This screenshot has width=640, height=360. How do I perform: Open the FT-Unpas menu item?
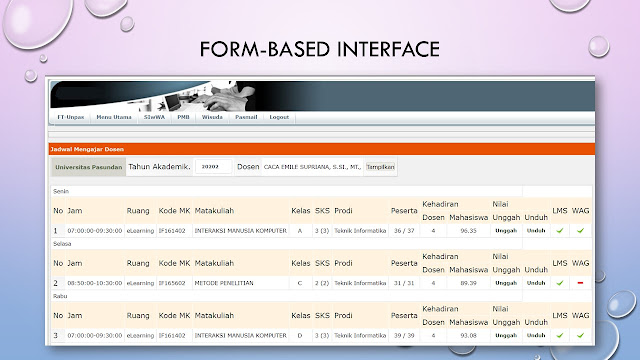pos(71,117)
